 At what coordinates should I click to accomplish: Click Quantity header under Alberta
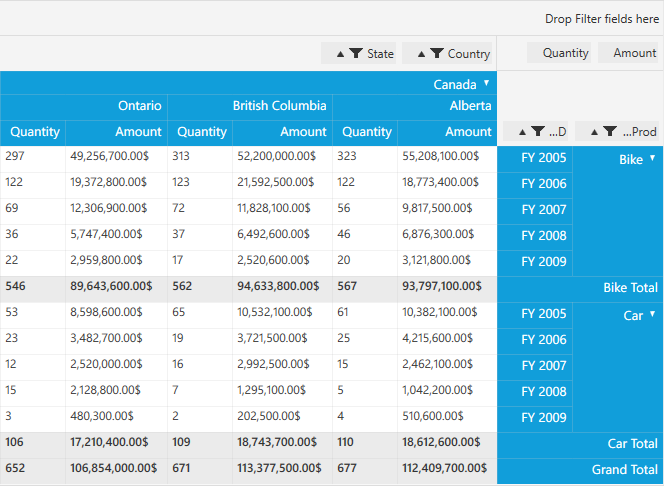365,132
